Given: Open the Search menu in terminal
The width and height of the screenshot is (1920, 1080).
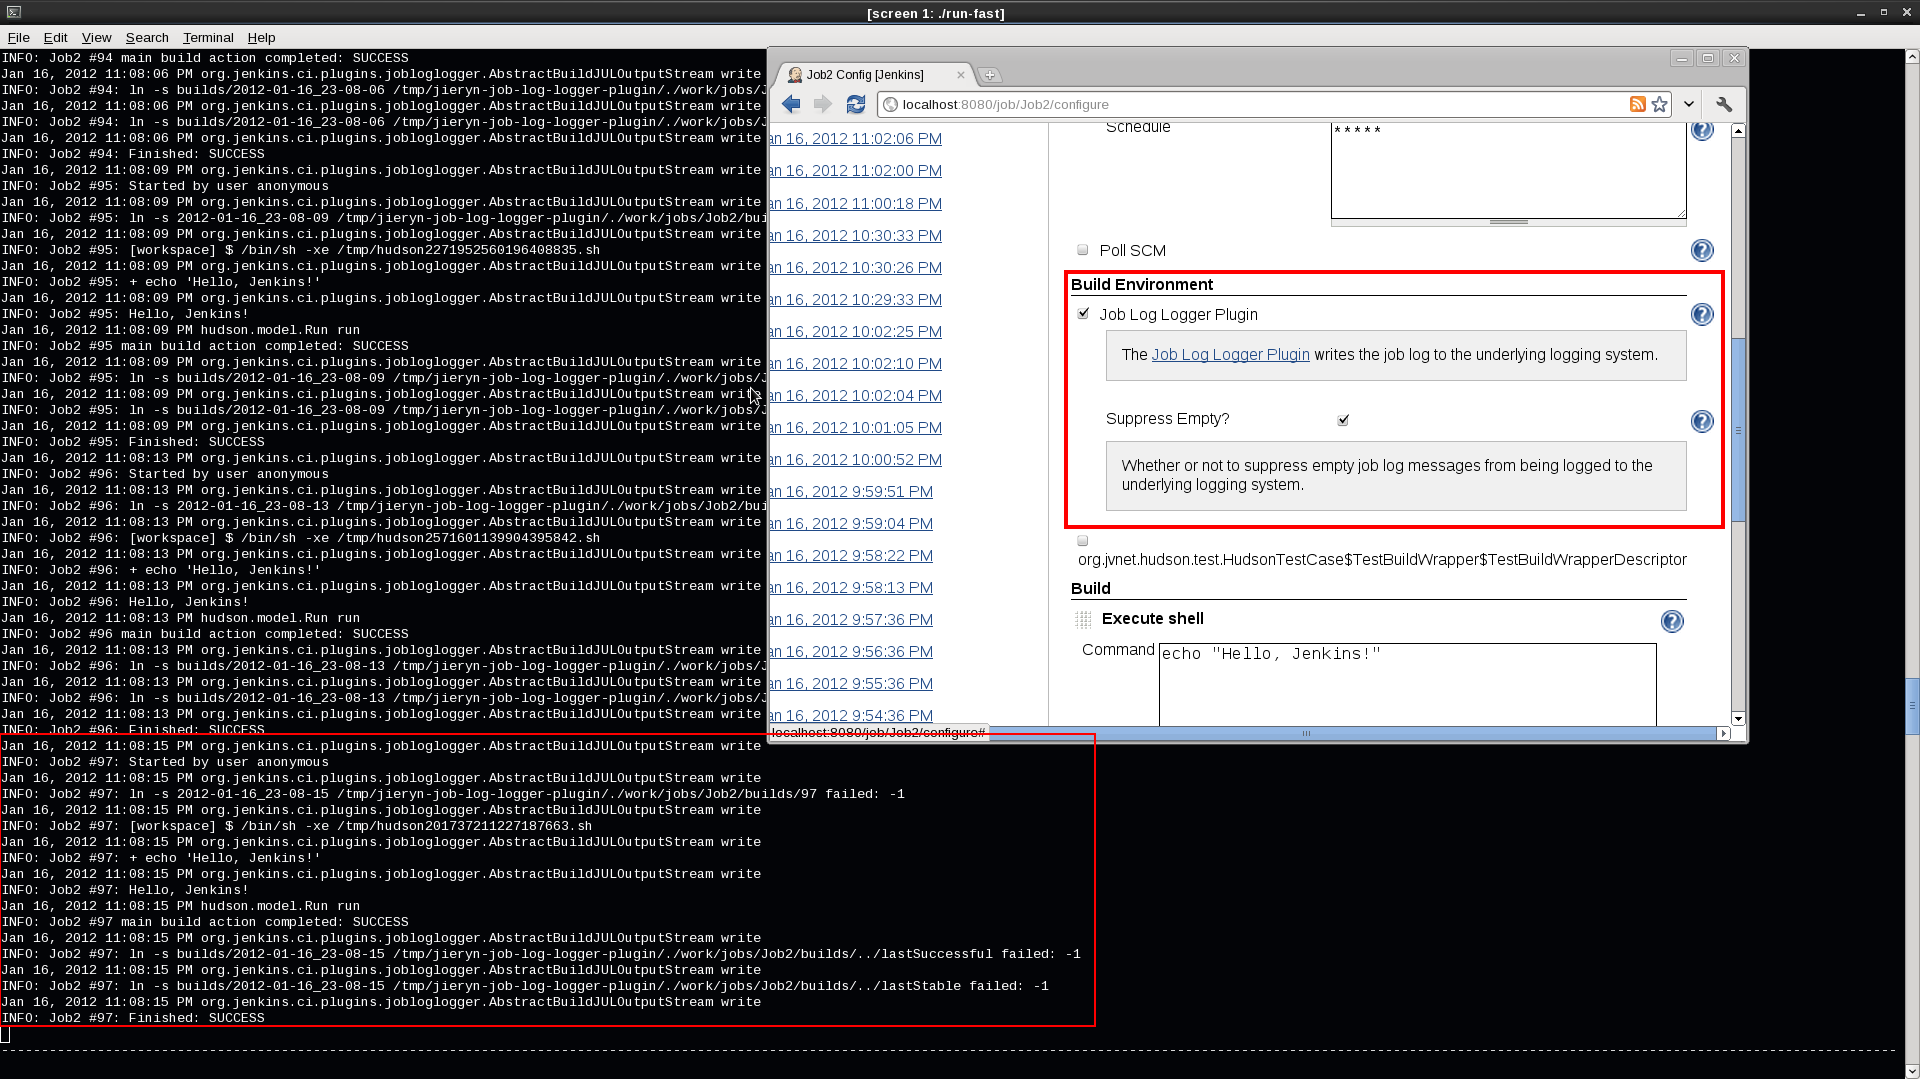Looking at the screenshot, I should [x=146, y=37].
